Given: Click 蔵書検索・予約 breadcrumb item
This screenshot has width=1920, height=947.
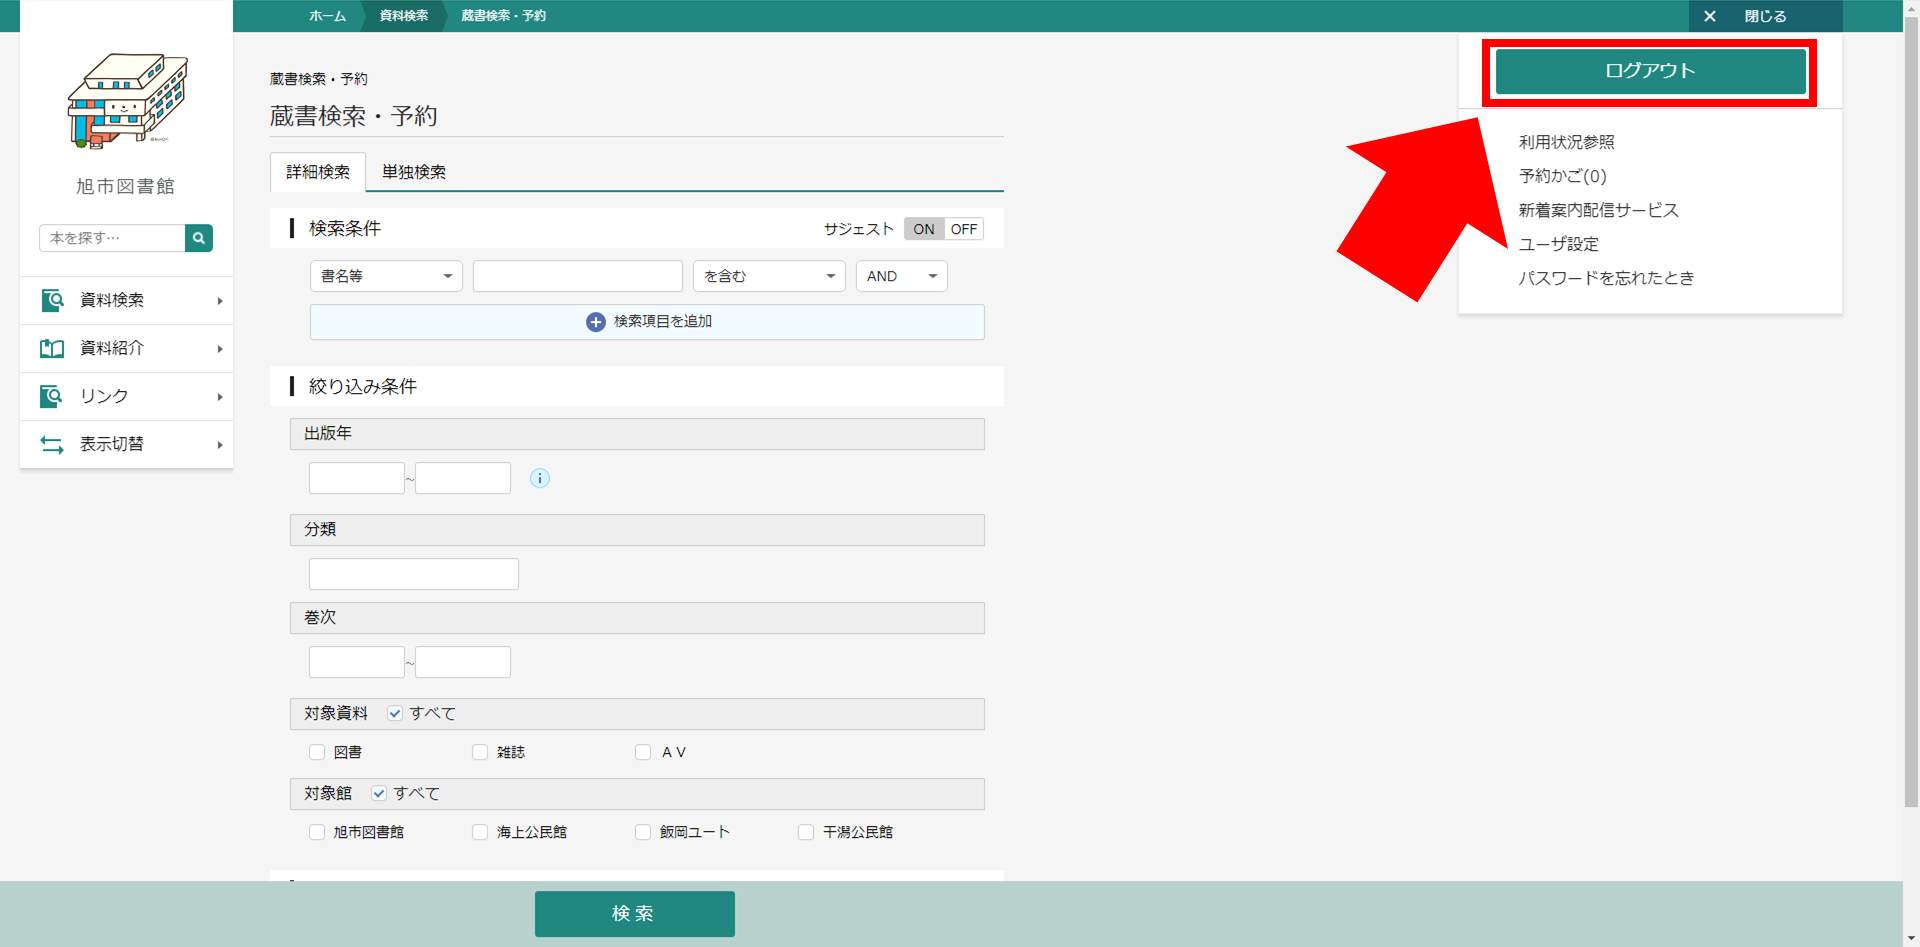Looking at the screenshot, I should pyautogui.click(x=503, y=16).
